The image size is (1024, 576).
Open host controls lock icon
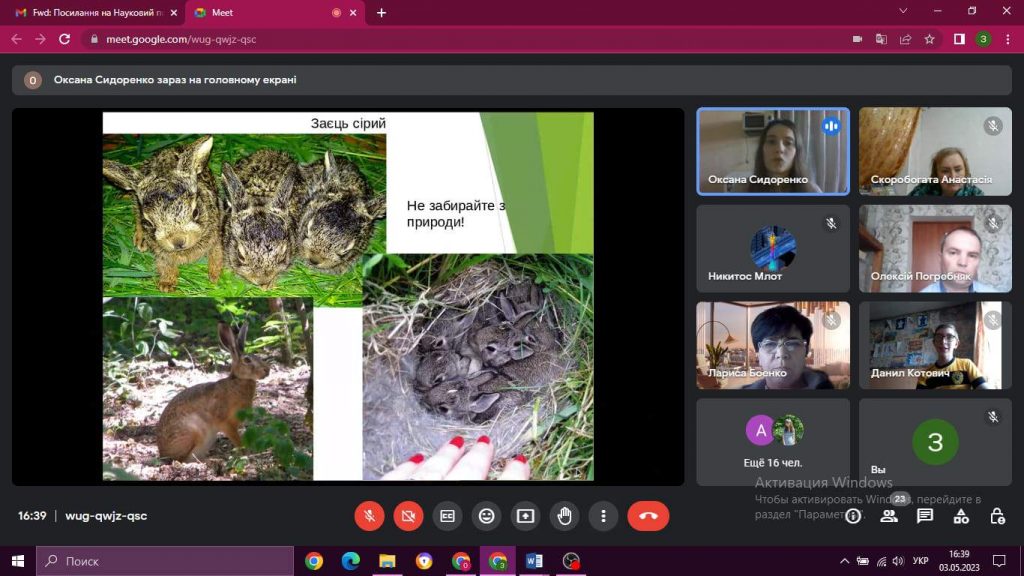(x=997, y=517)
